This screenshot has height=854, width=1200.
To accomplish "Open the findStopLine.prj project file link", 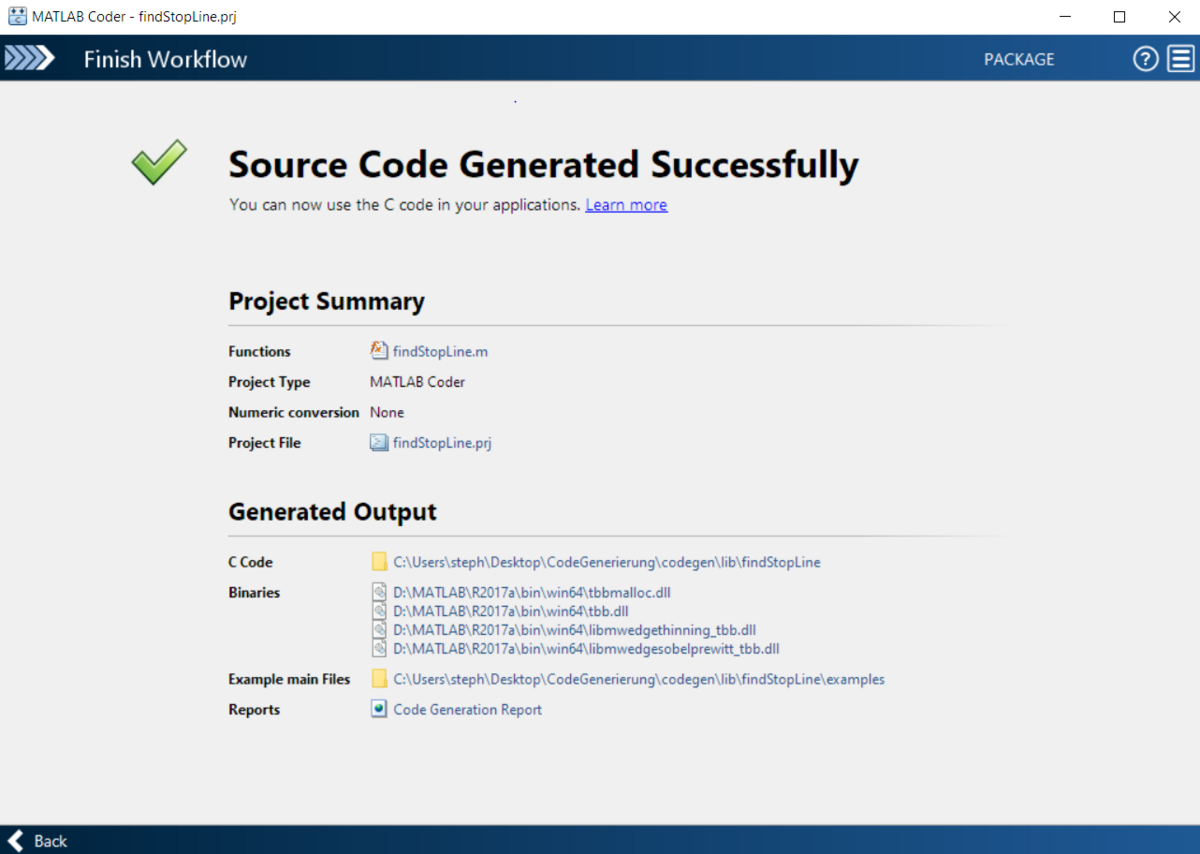I will [442, 443].
